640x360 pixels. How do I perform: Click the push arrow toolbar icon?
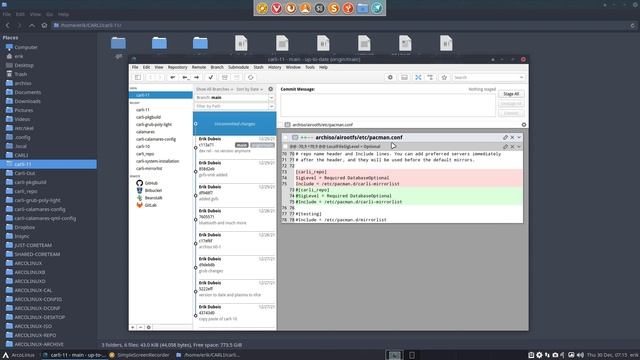[x=196, y=77]
